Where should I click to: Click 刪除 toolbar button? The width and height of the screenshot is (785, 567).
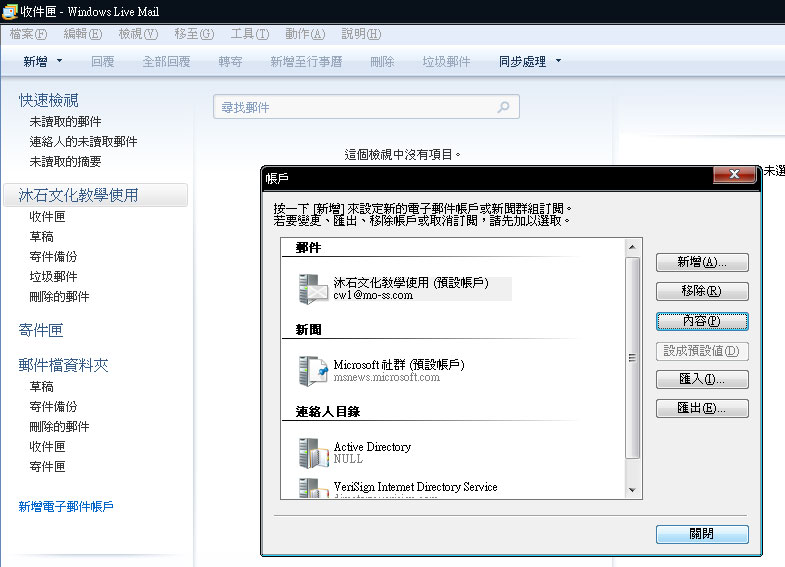pos(382,62)
